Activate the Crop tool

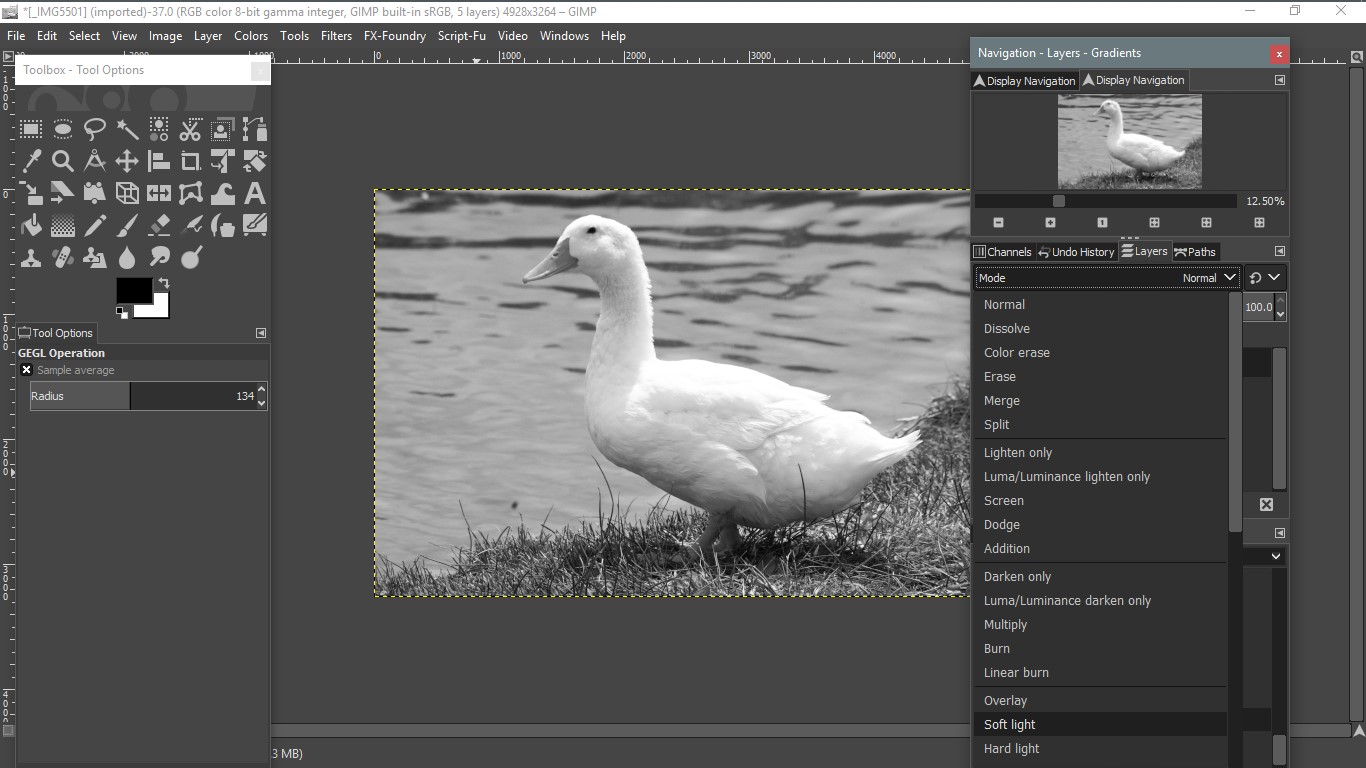point(191,161)
